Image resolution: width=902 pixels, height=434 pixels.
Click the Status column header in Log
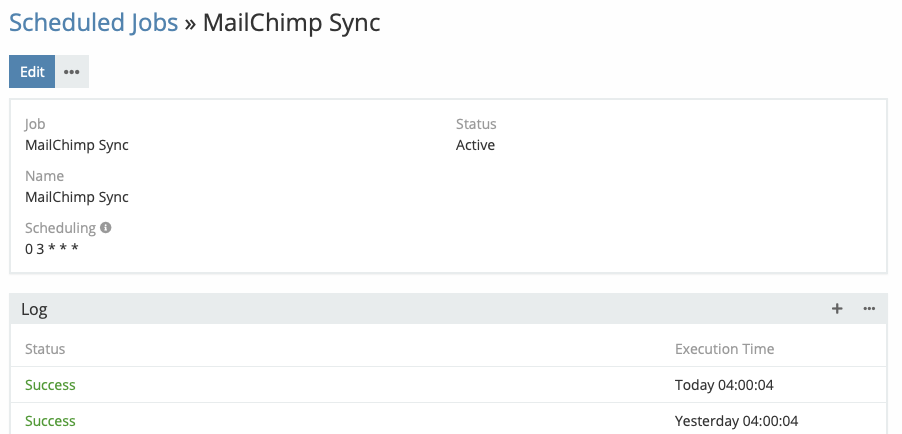pos(45,349)
